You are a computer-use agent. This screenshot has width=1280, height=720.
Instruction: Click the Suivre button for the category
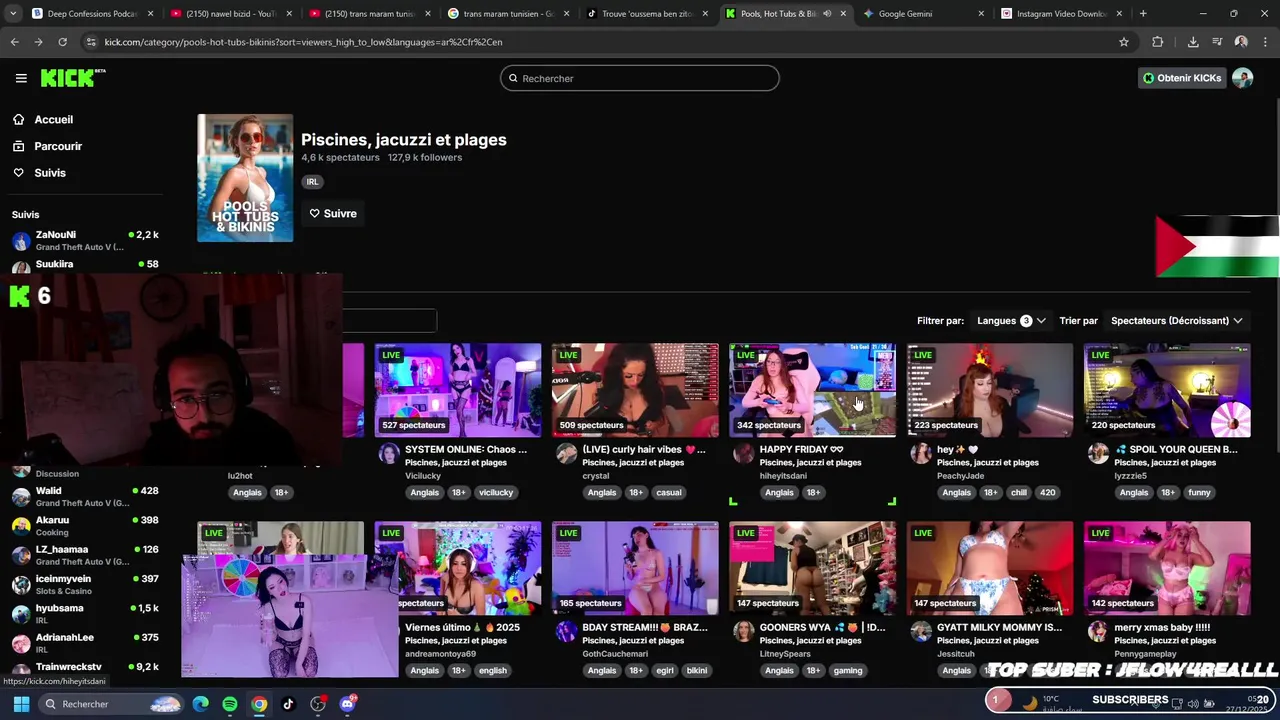tap(333, 213)
